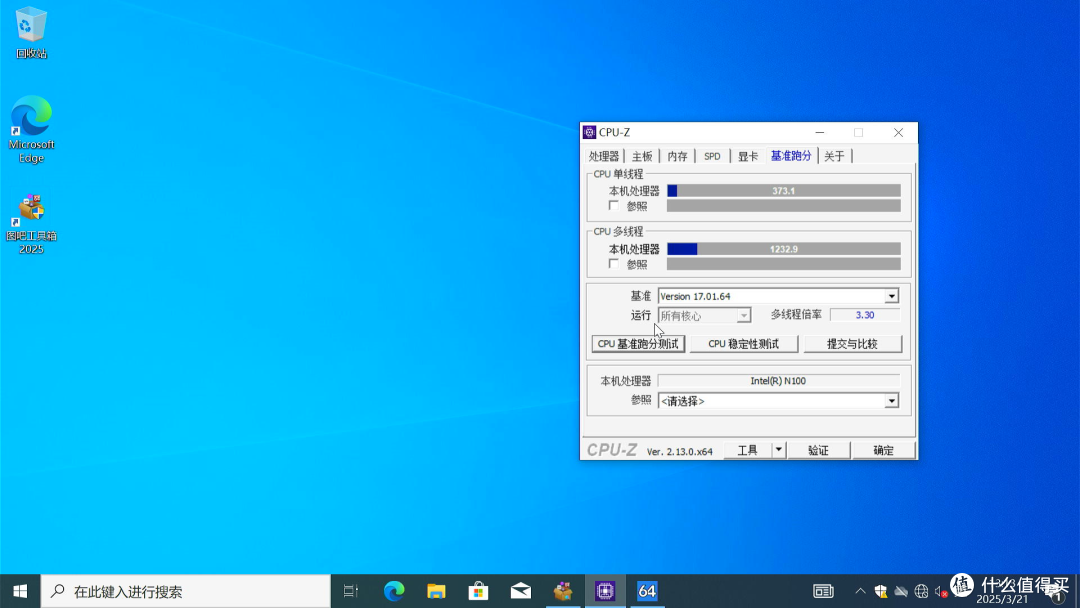Enable 参照 checkbox under CPU 单线程
Image resolution: width=1080 pixels, height=608 pixels.
[614, 206]
